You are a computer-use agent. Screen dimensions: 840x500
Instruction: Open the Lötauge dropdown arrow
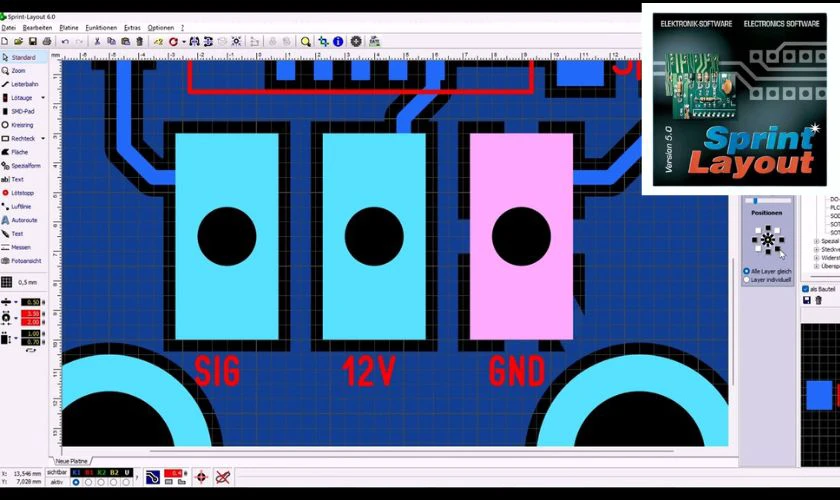(42, 98)
